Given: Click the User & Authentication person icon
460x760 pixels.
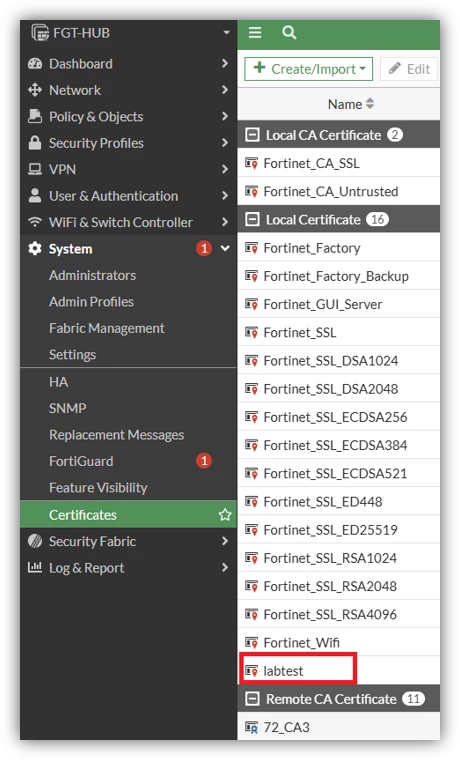Looking at the screenshot, I should pyautogui.click(x=35, y=195).
